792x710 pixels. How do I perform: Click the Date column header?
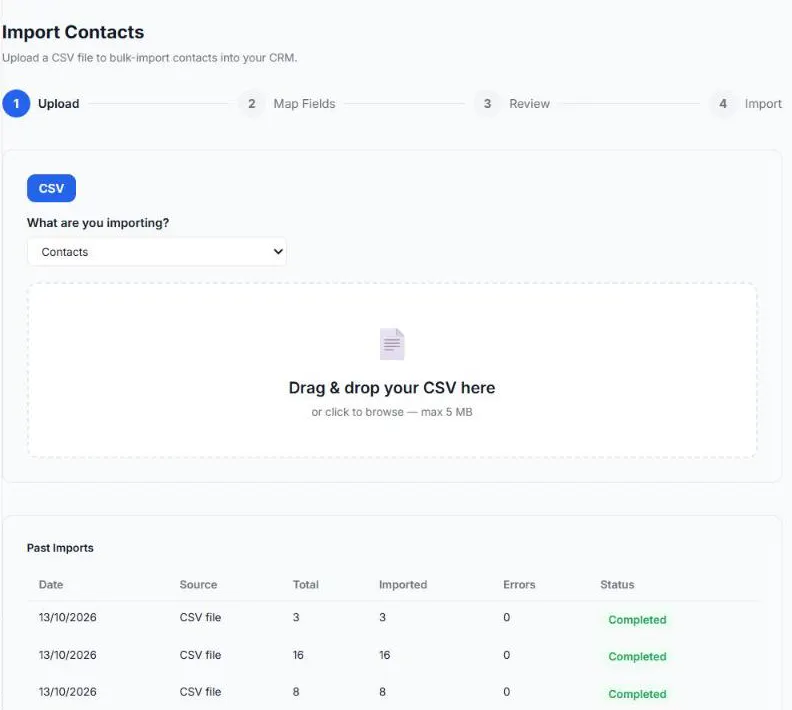tap(51, 584)
